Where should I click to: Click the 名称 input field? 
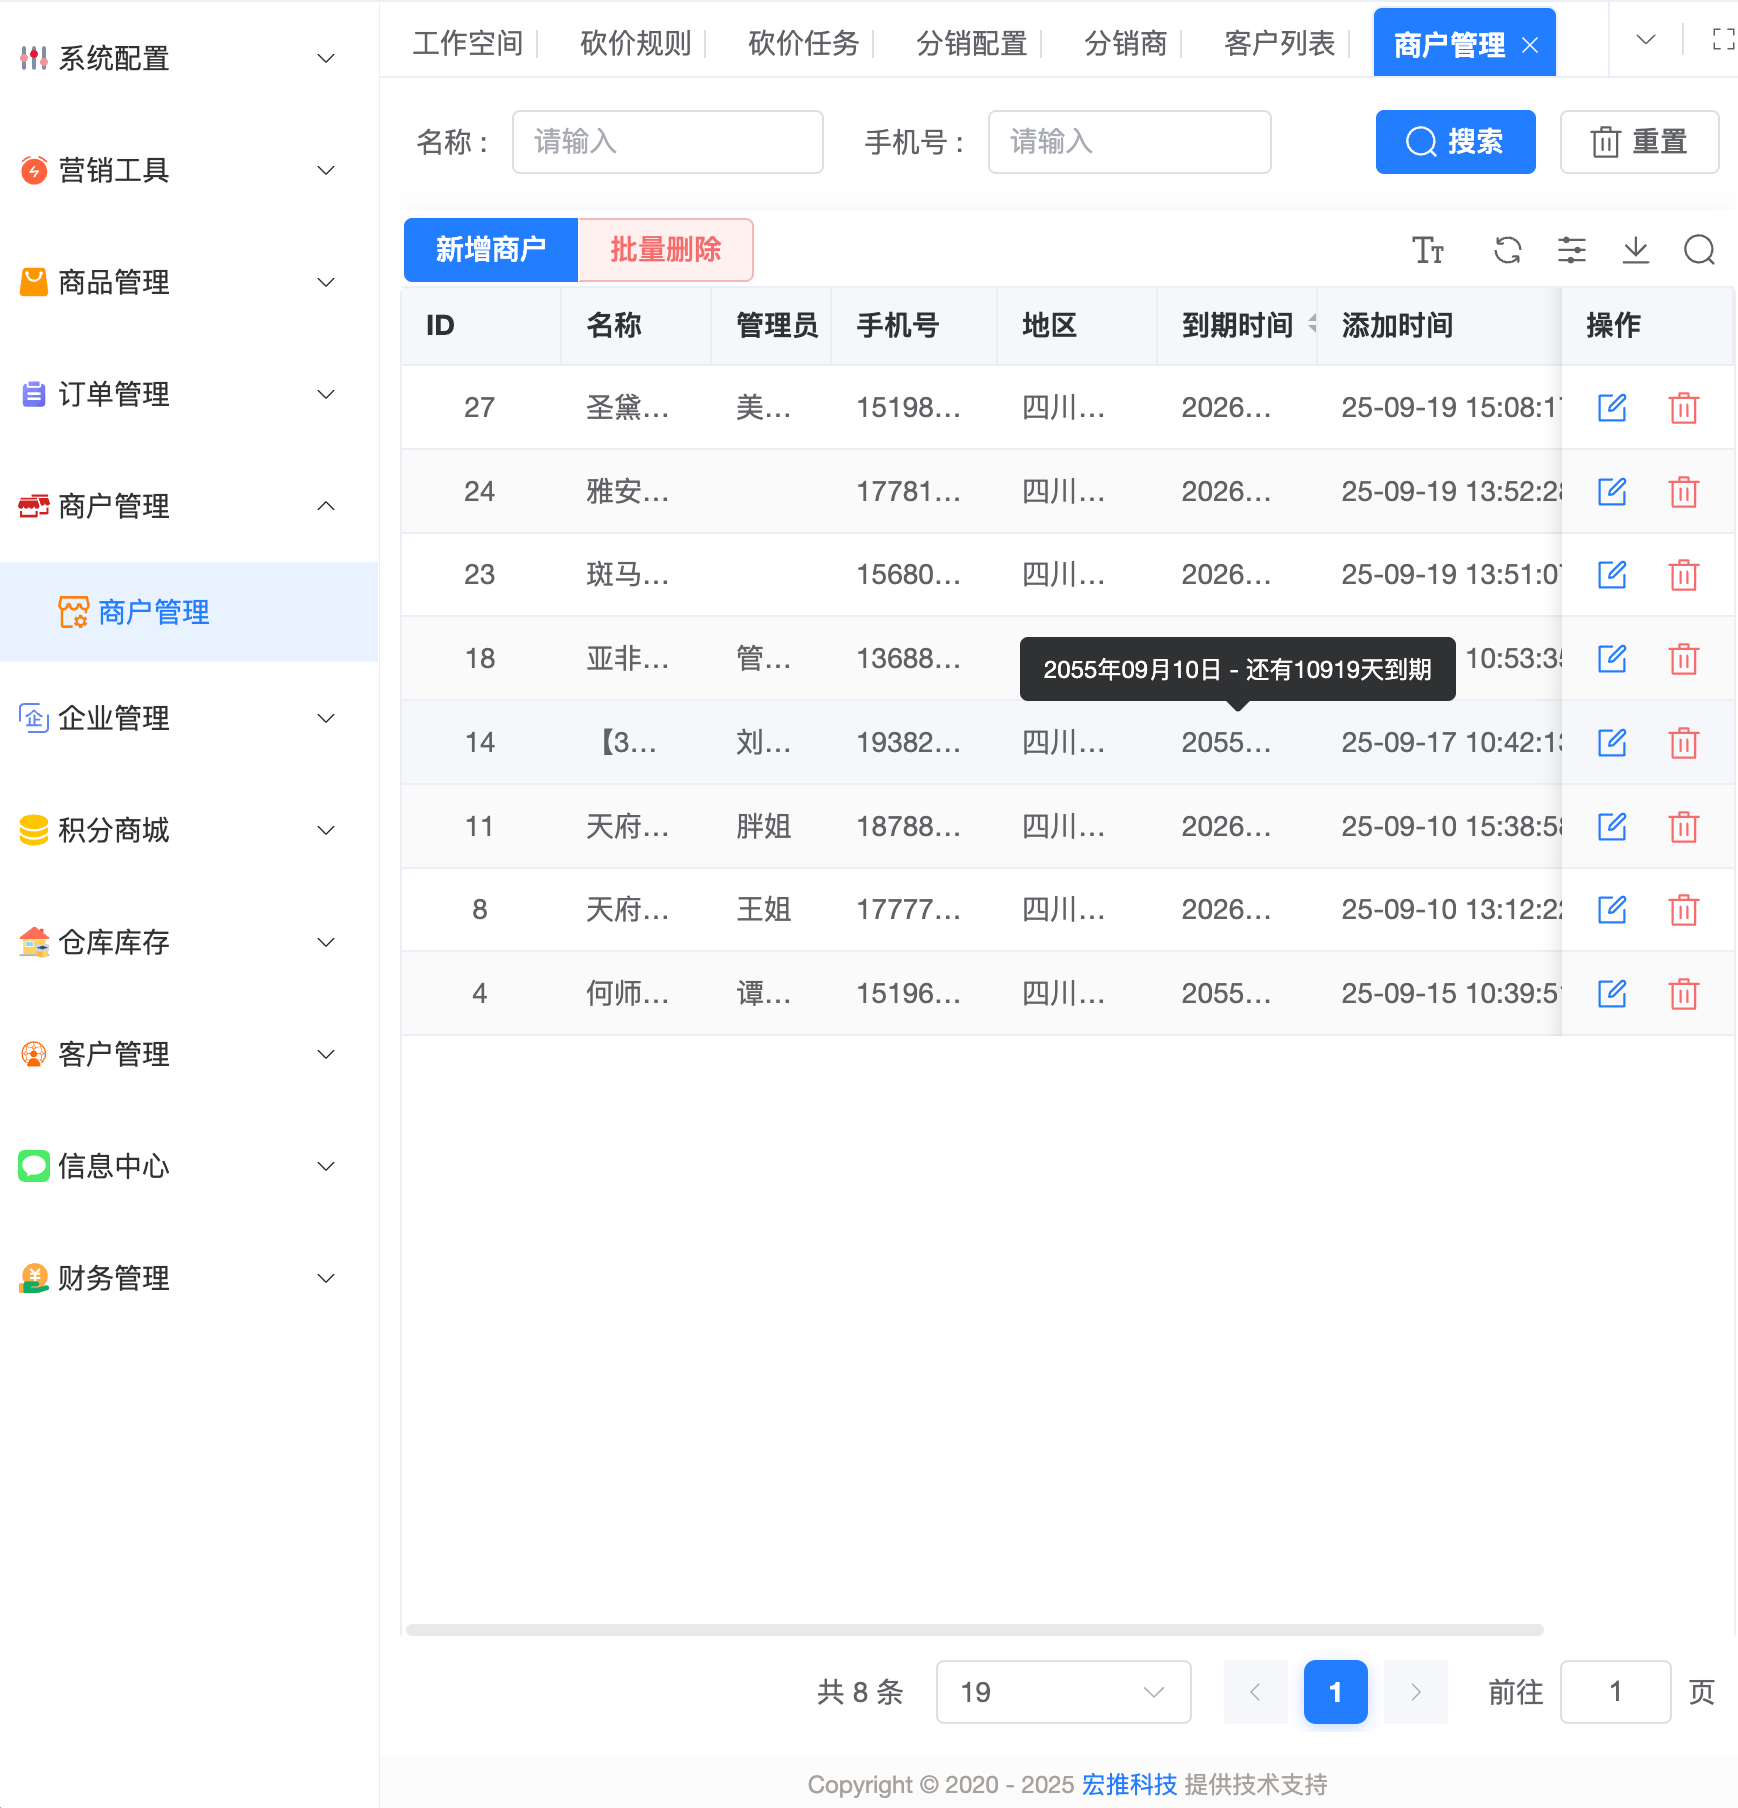(x=667, y=142)
